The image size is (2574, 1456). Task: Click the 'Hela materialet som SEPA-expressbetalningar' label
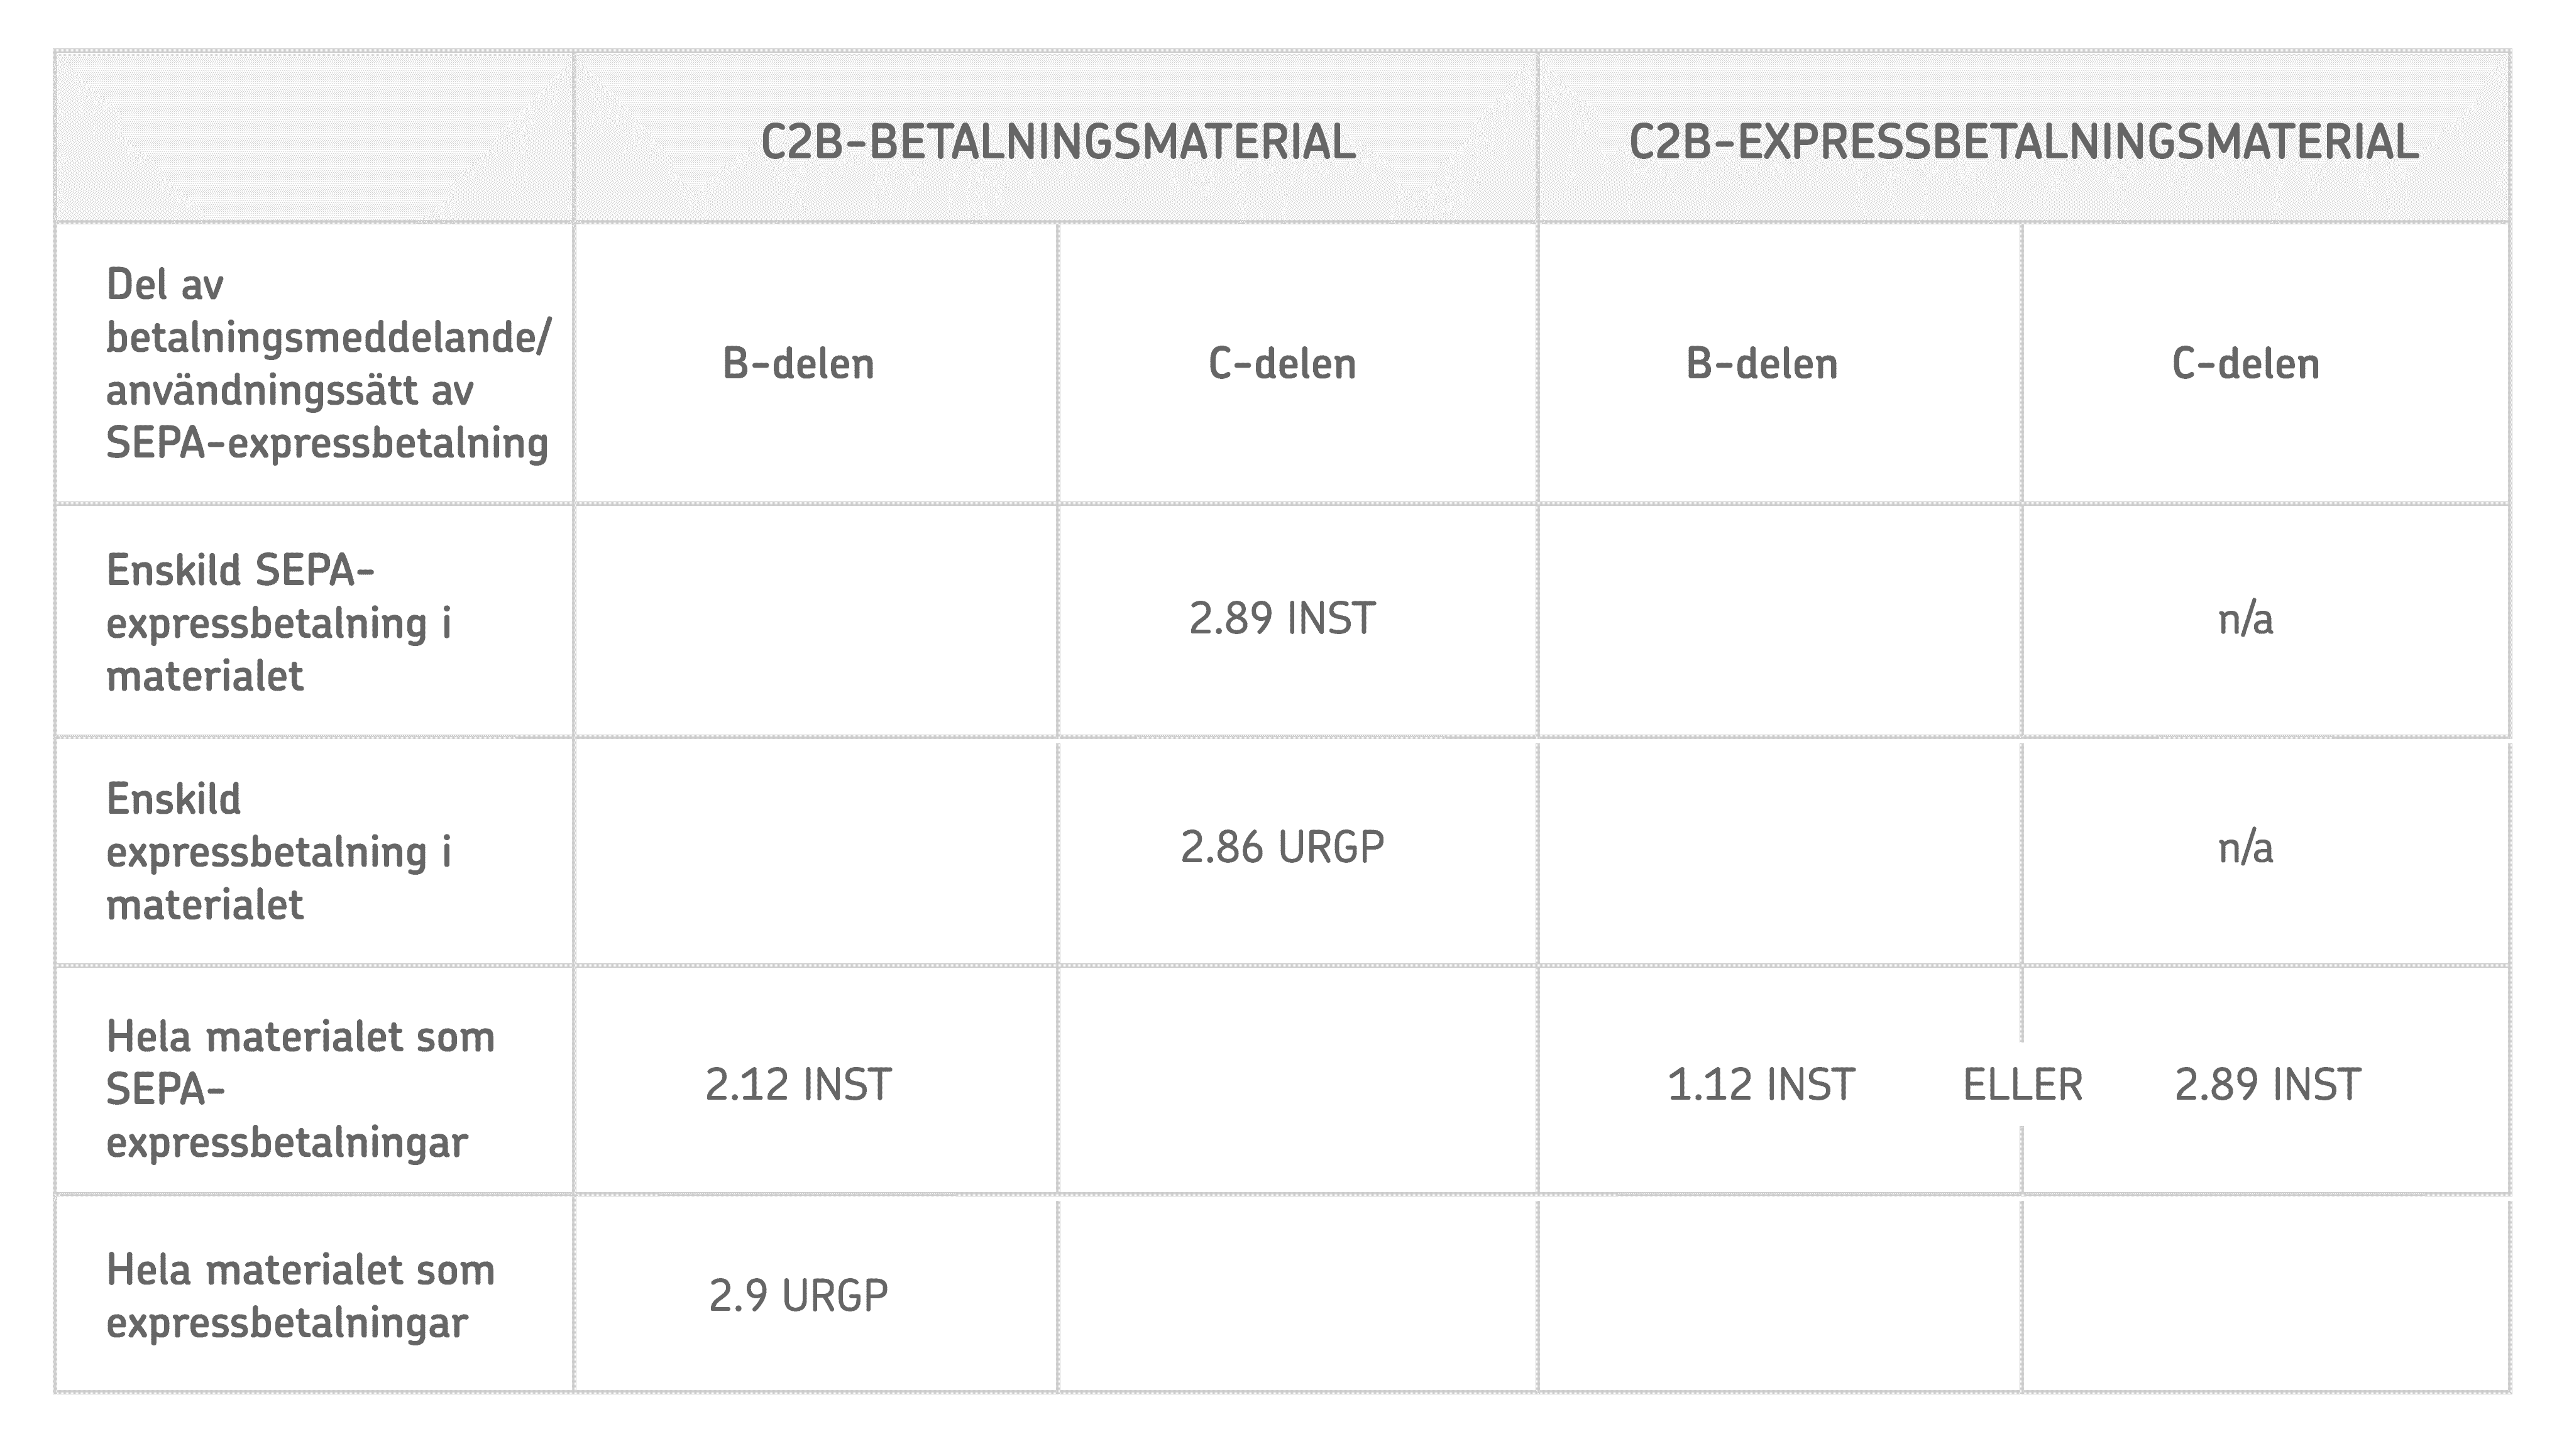click(x=300, y=1089)
